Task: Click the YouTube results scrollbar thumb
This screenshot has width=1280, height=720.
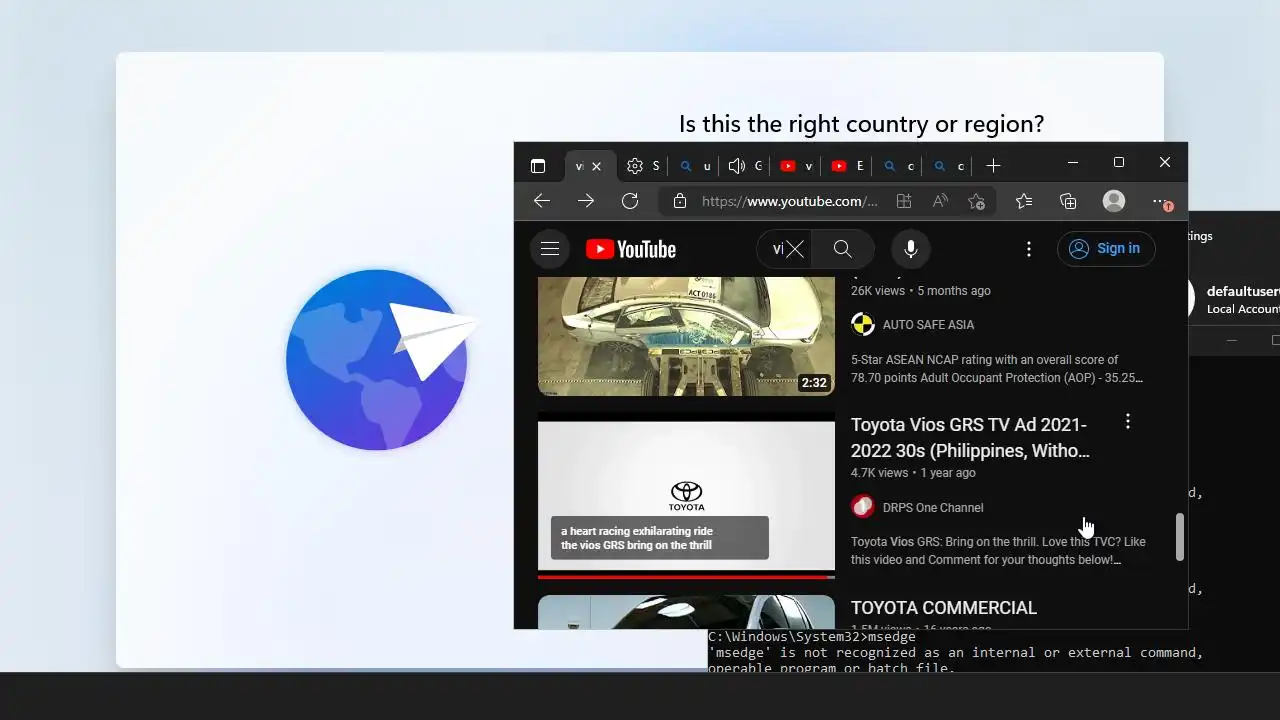Action: tap(1180, 537)
